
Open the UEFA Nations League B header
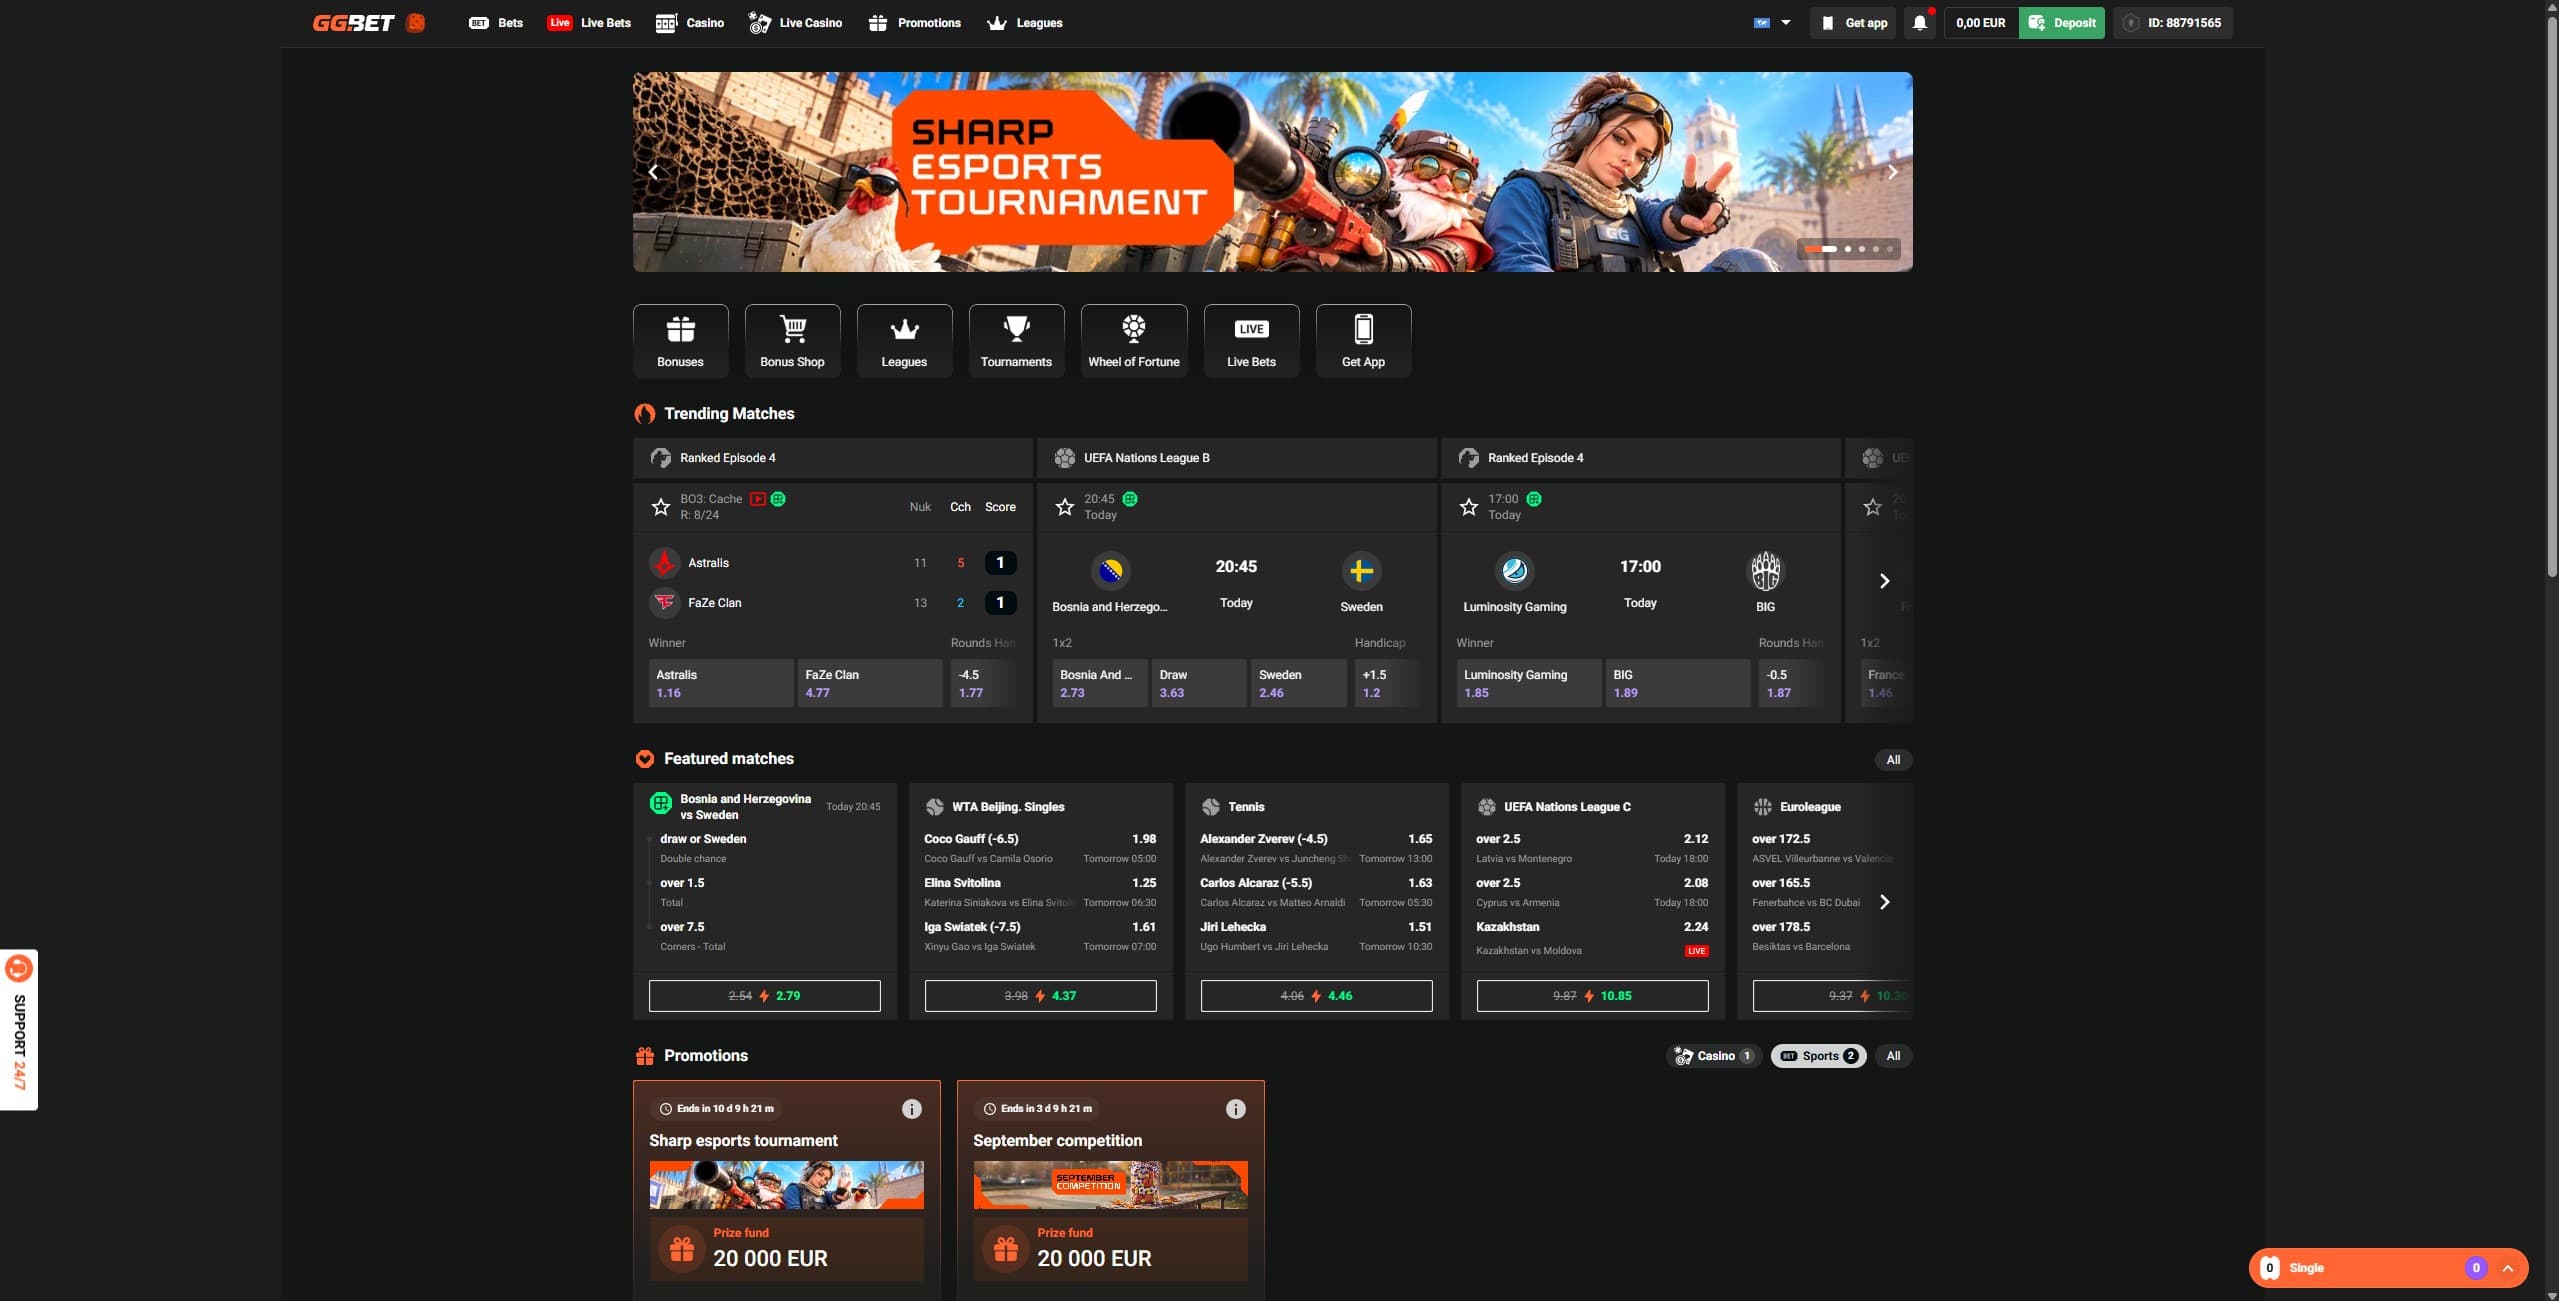(1236, 457)
